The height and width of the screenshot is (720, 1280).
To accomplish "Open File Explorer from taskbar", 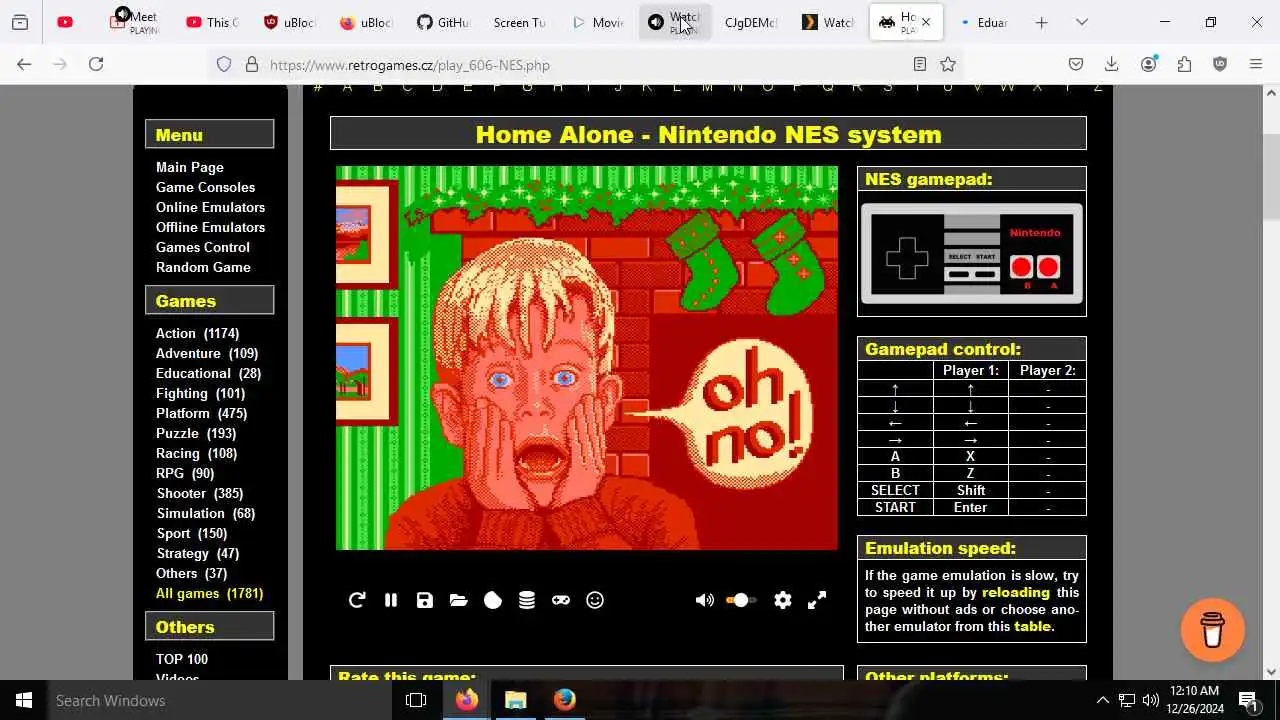I will tap(516, 700).
